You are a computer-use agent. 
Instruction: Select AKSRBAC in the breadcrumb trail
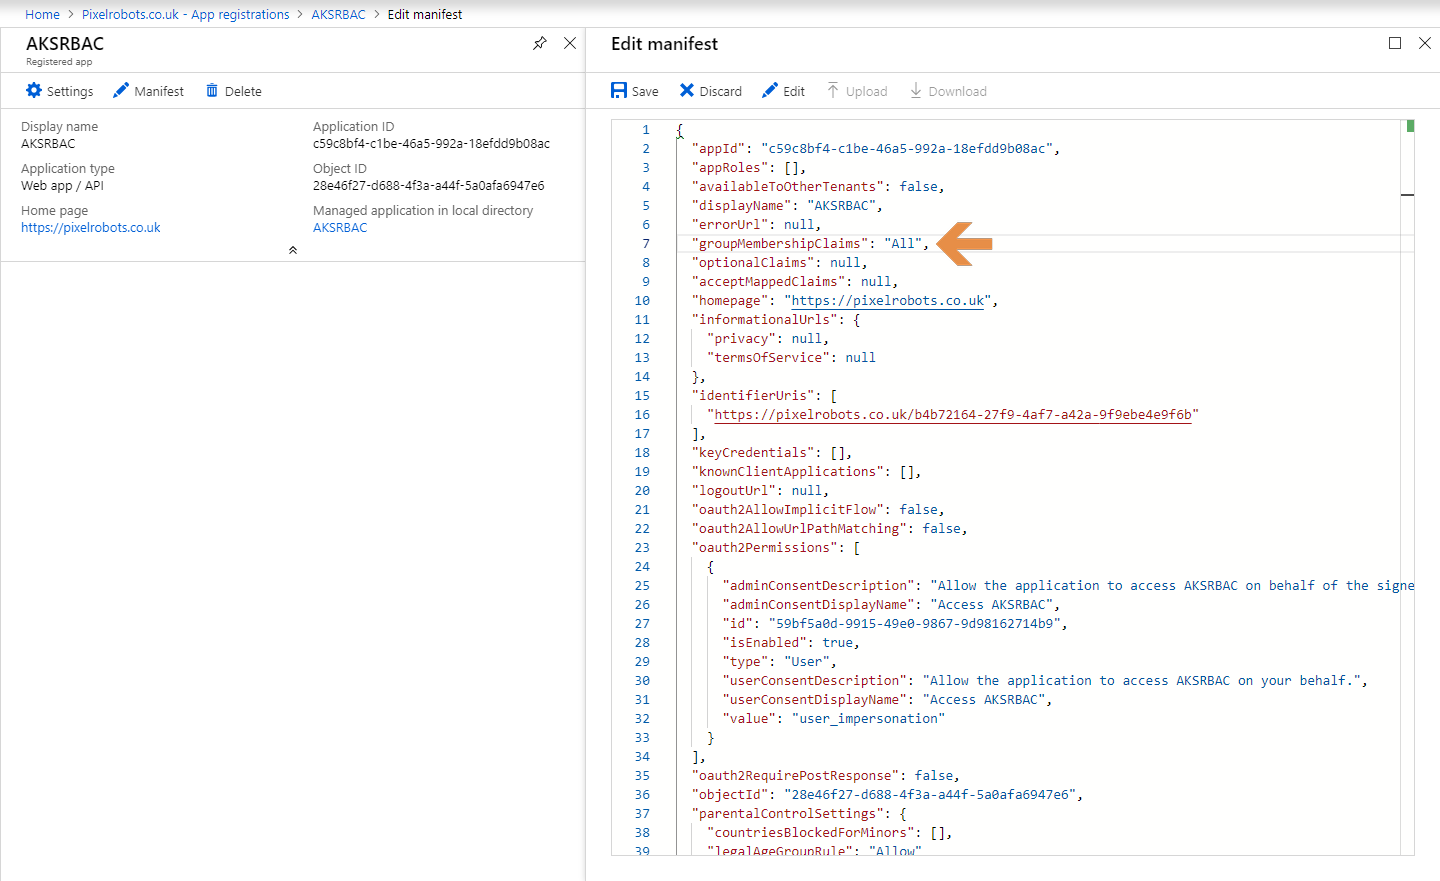(337, 14)
